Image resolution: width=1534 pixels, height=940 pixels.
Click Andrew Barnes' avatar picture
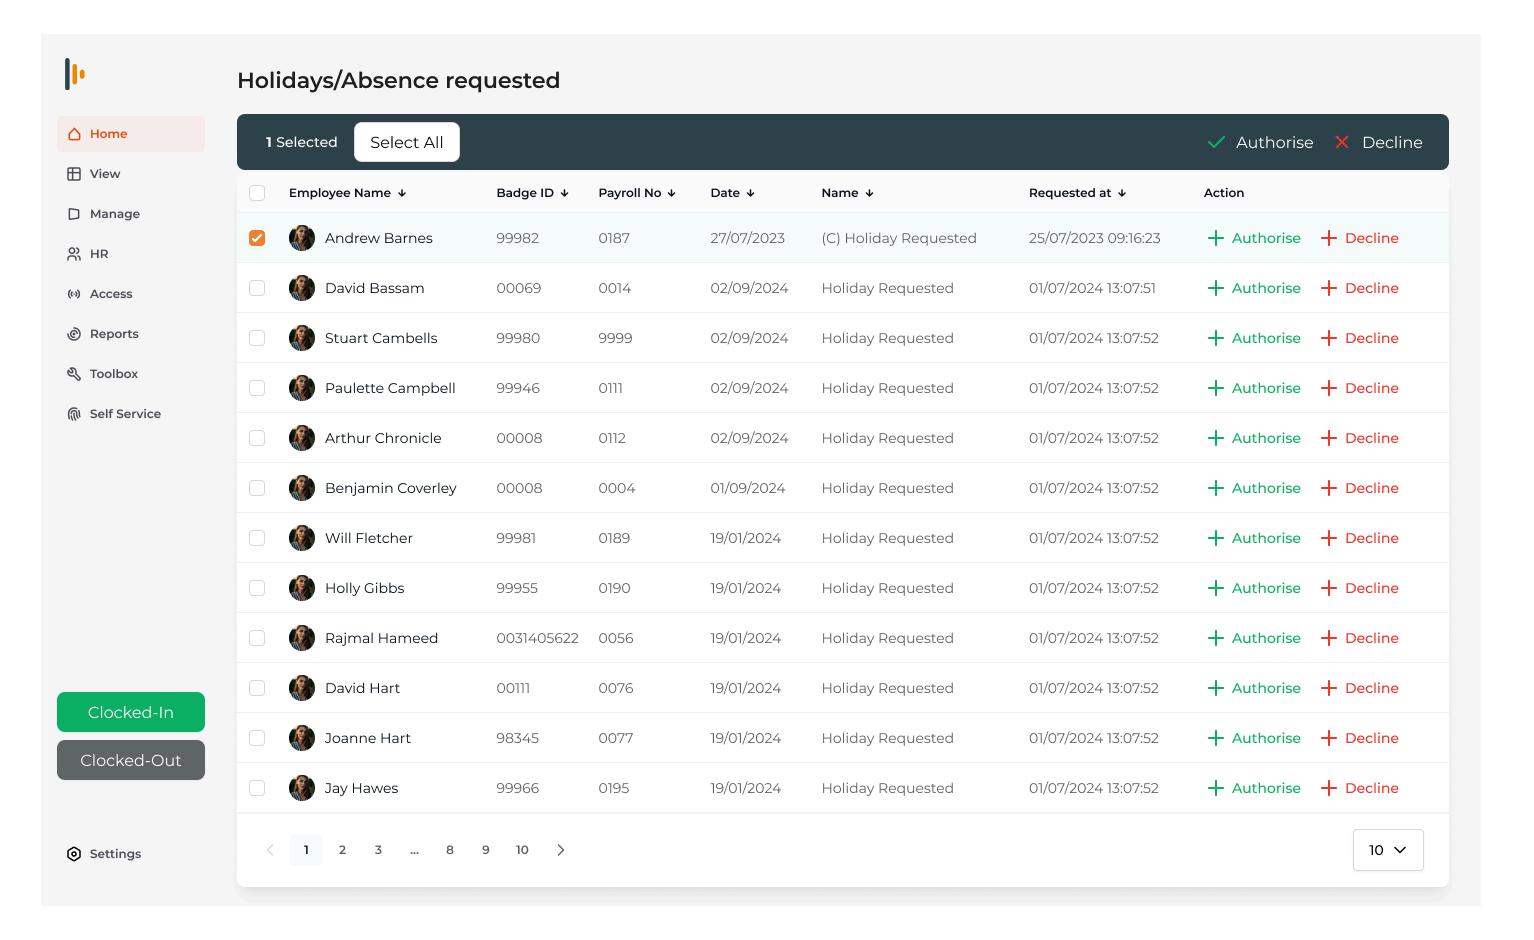pos(302,238)
